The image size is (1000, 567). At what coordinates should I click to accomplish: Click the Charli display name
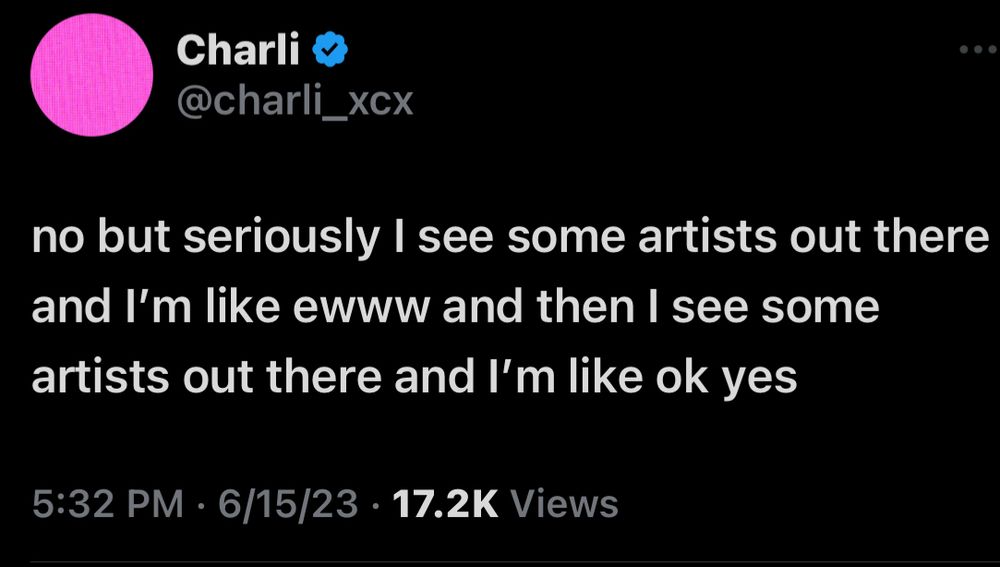click(x=238, y=49)
